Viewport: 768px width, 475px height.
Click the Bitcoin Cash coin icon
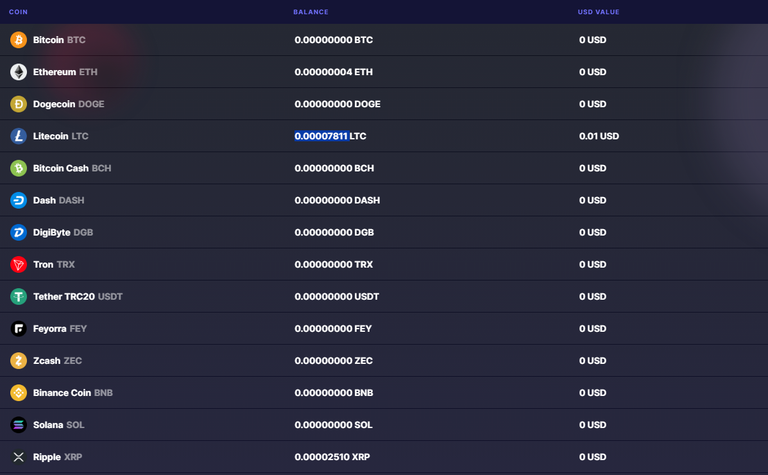pos(19,168)
